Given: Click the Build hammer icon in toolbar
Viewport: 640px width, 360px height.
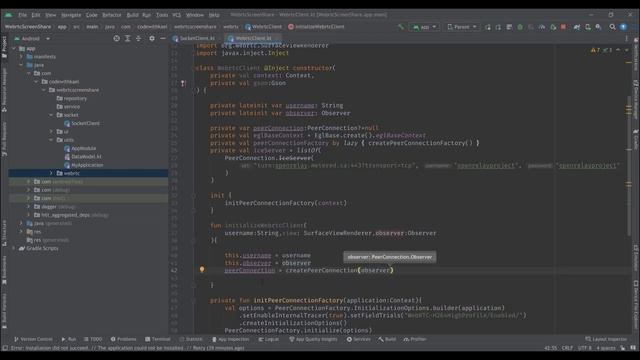Looking at the screenshot, I should pos(401,27).
